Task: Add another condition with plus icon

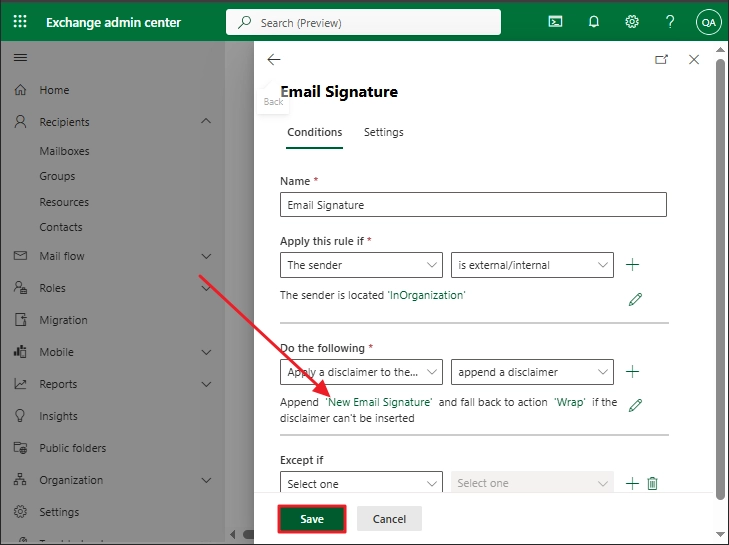Action: pos(632,265)
